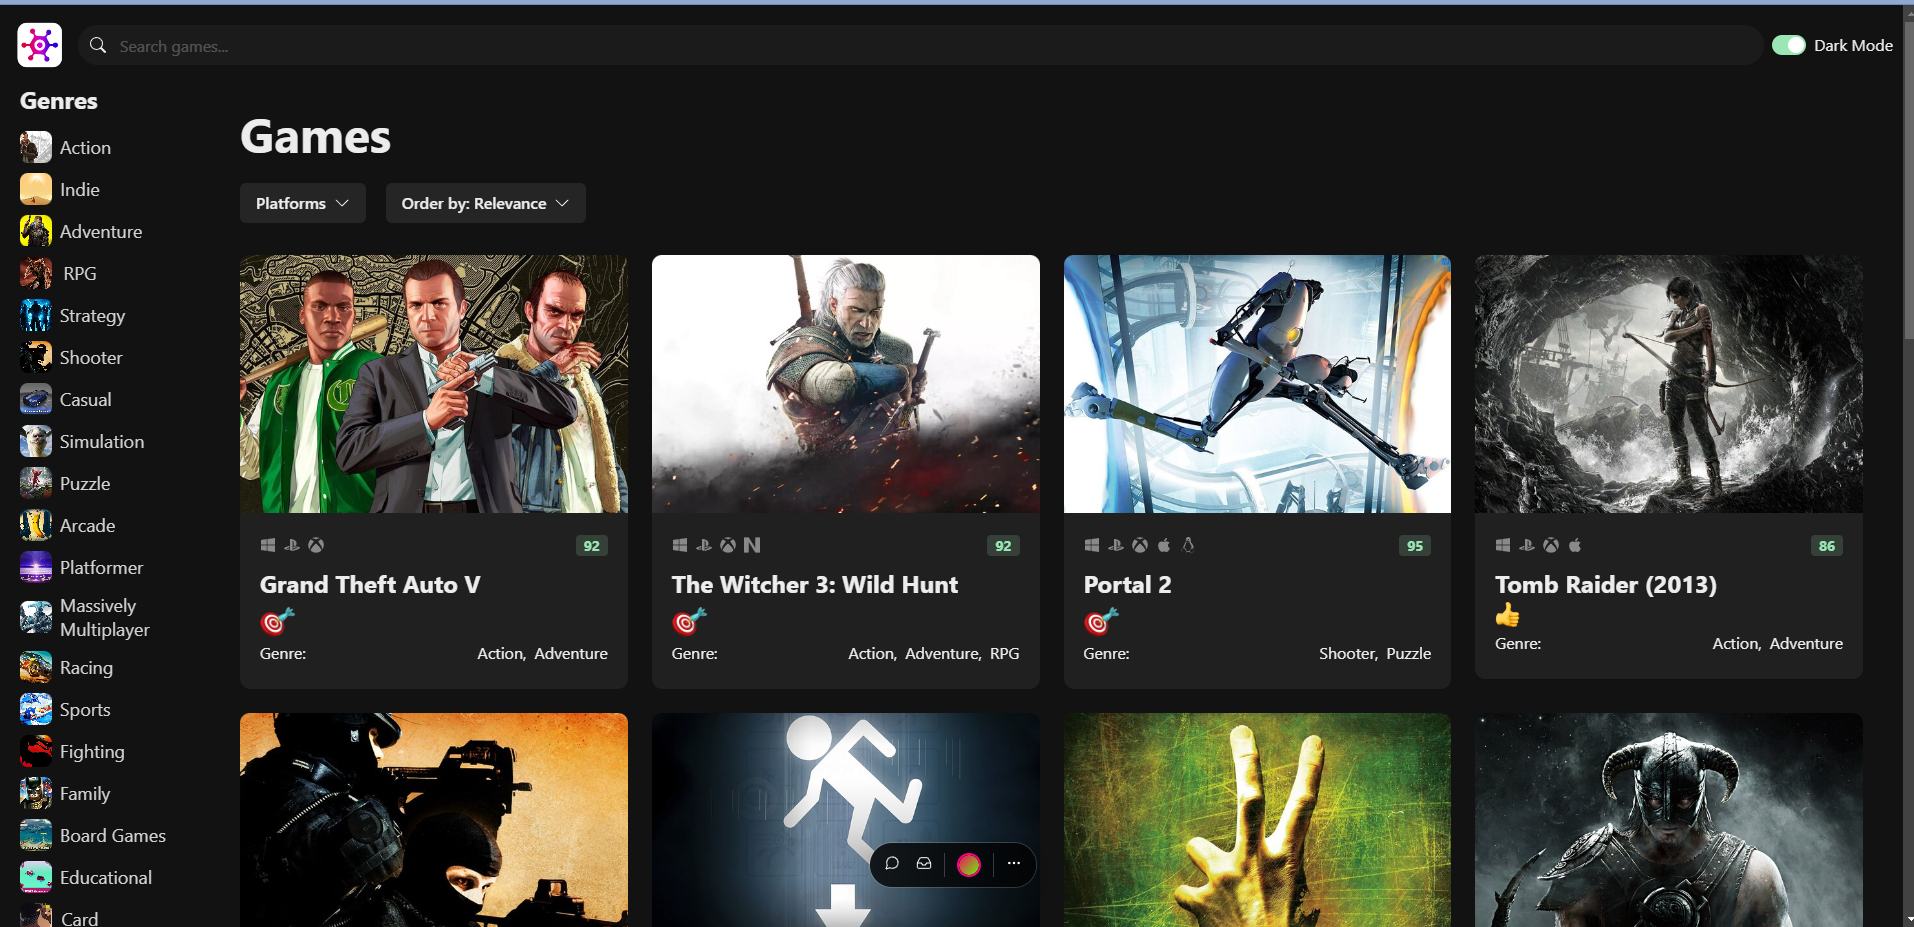Select the Adventure genre link under Tomb Raider
This screenshot has width=1914, height=927.
click(1806, 643)
